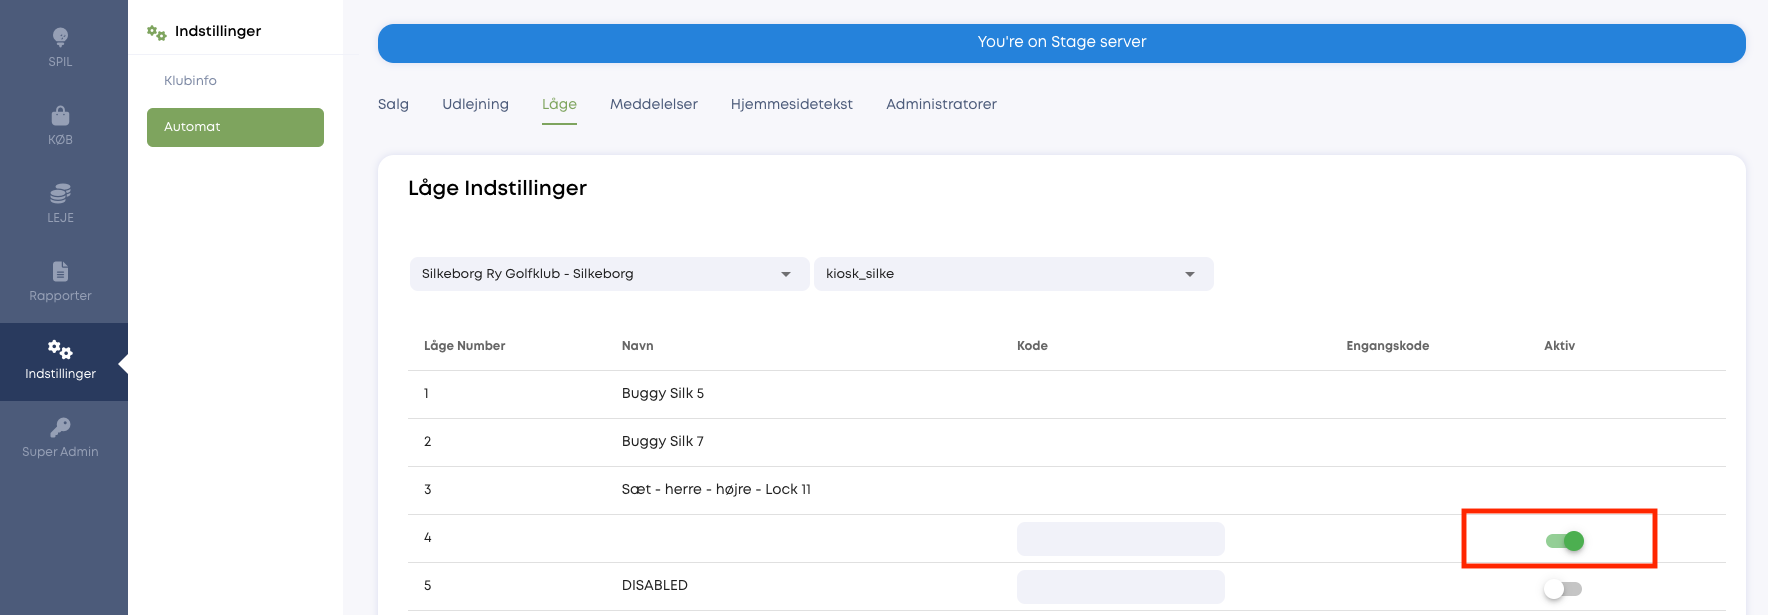Disable the Aktiv toggle for låge 4
1768x615 pixels.
point(1564,541)
